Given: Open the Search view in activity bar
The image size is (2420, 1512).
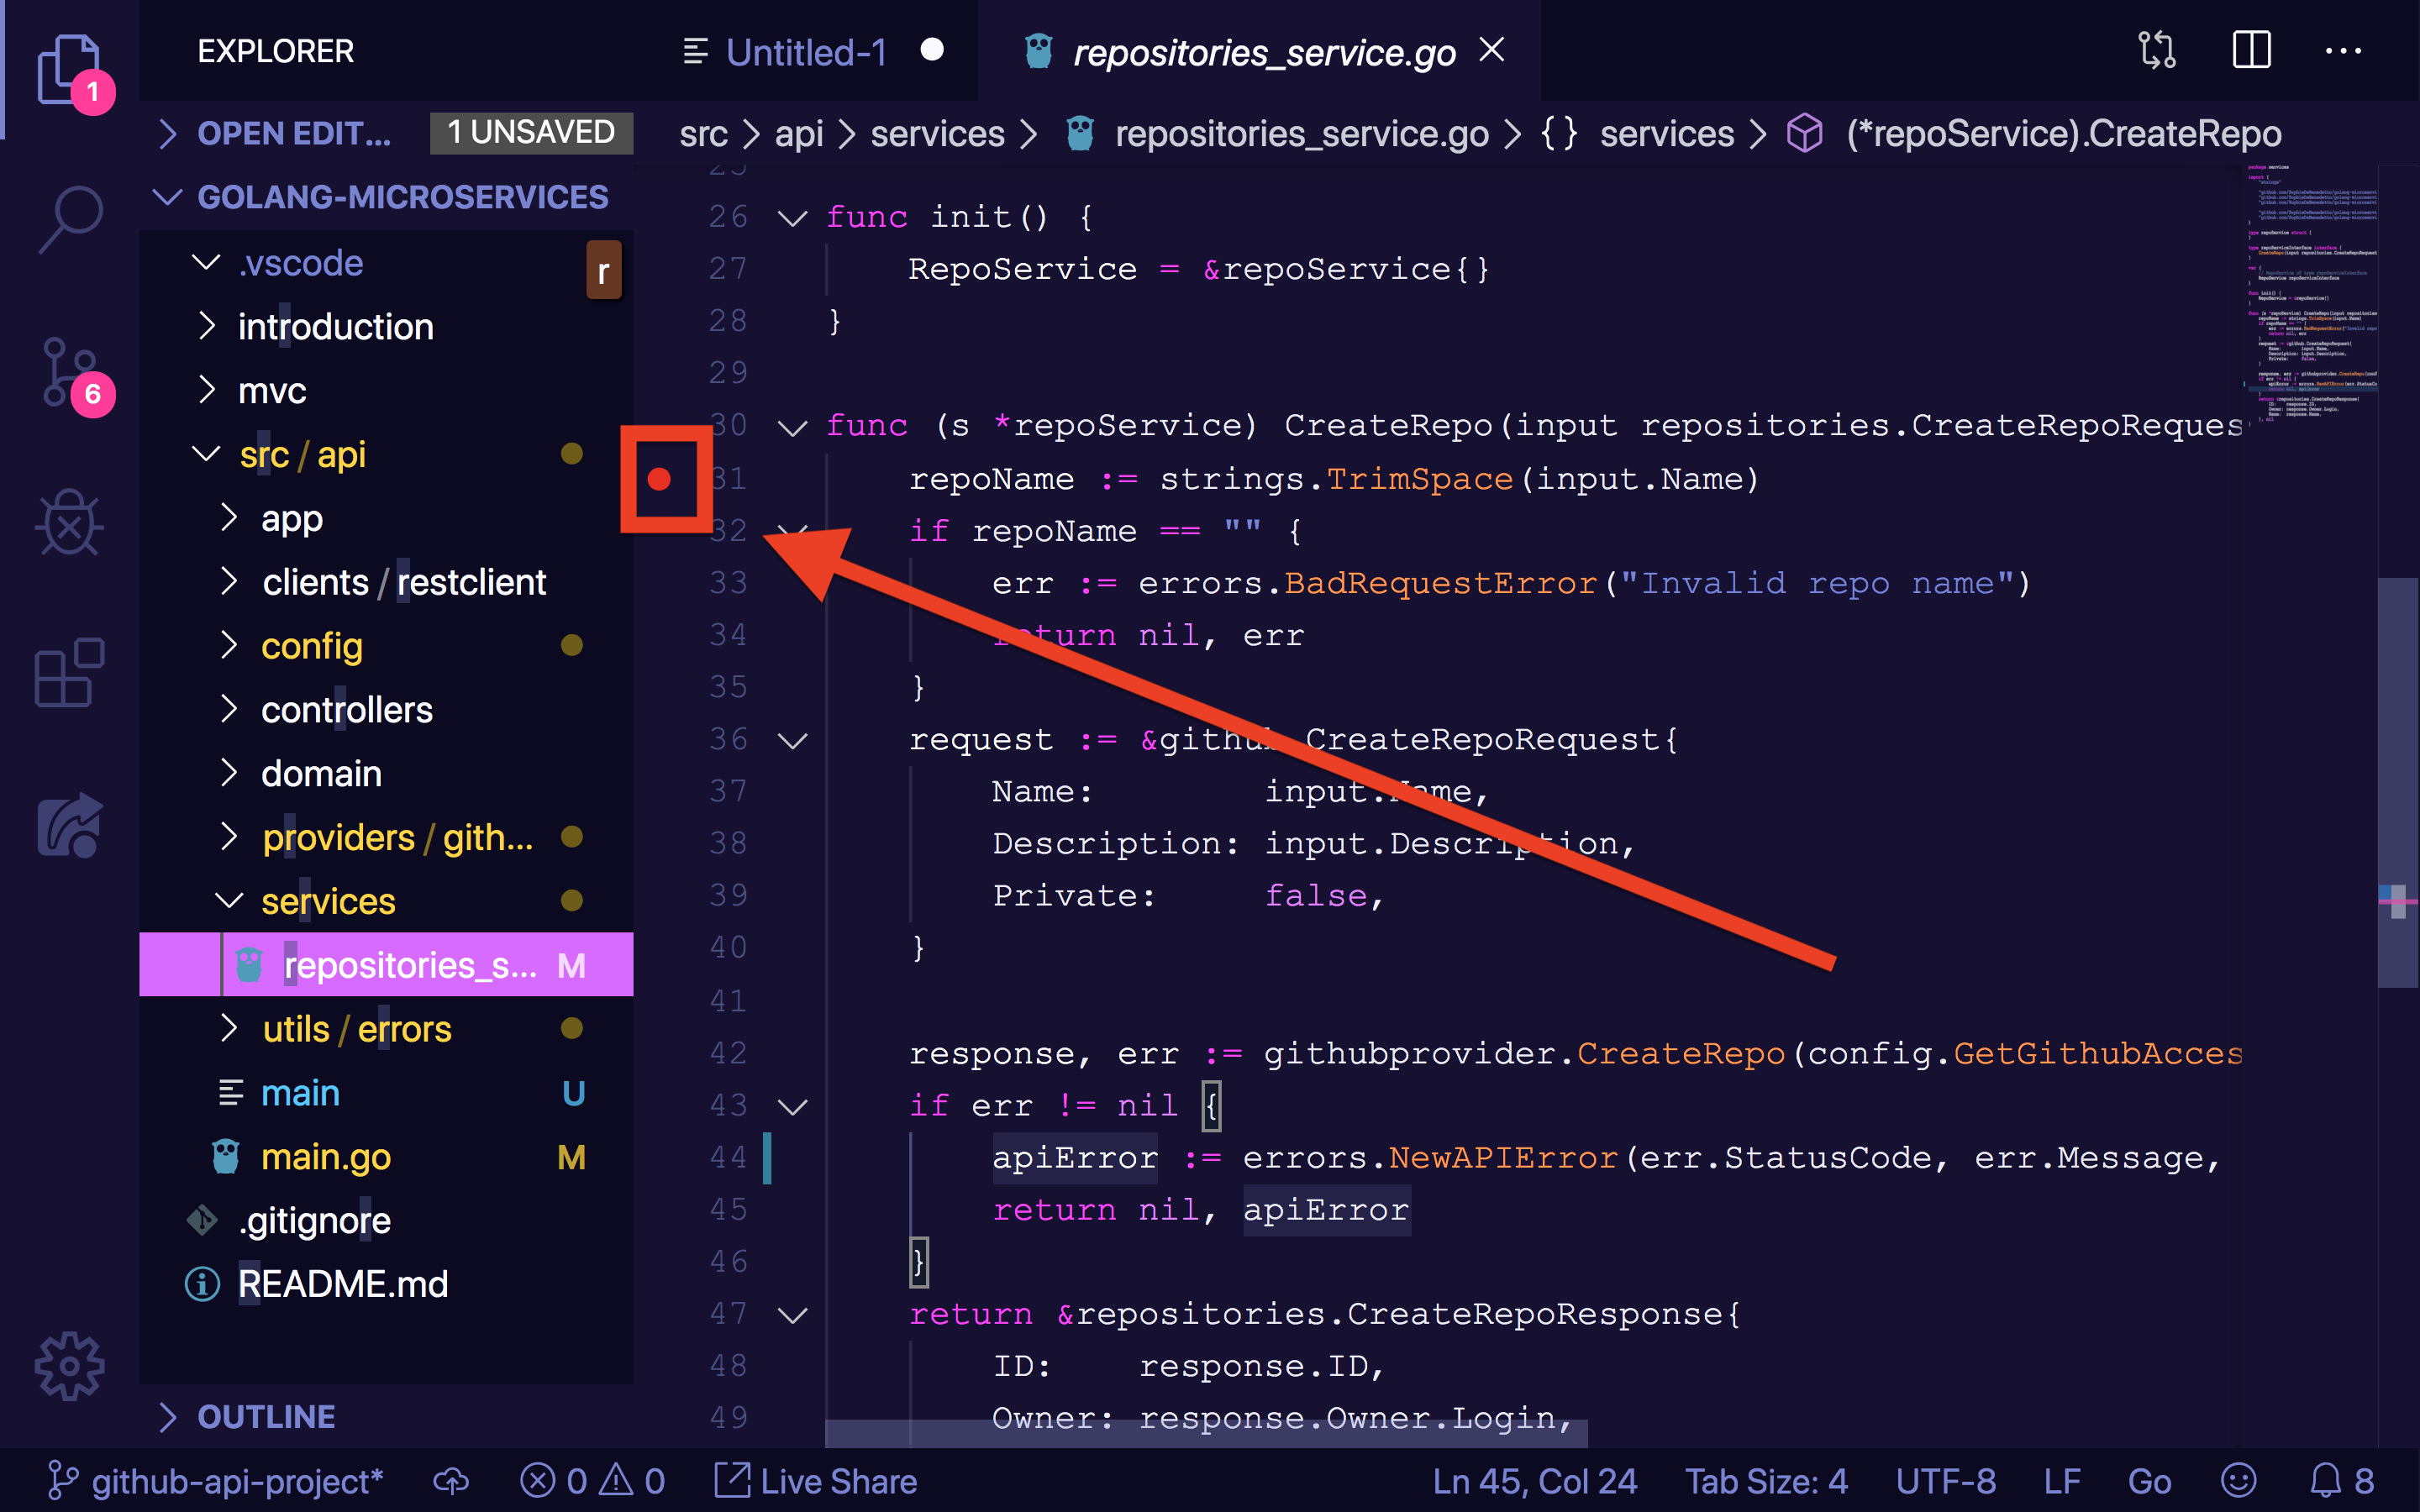Looking at the screenshot, I should (x=70, y=217).
